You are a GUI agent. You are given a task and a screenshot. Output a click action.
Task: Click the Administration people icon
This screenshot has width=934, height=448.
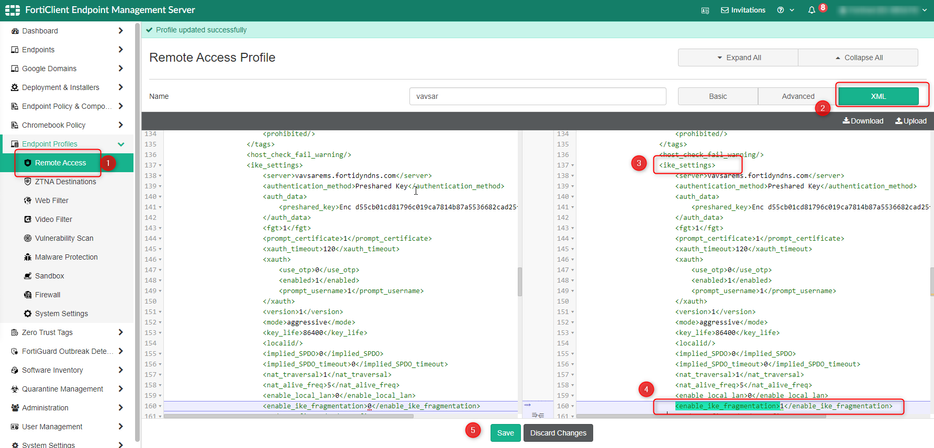(x=15, y=408)
